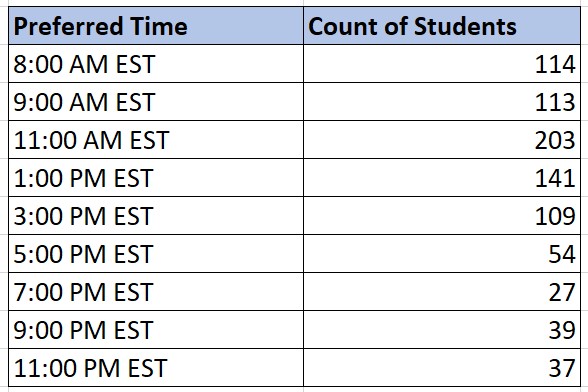Select the cell with value 113
588x392 pixels.
442,102
